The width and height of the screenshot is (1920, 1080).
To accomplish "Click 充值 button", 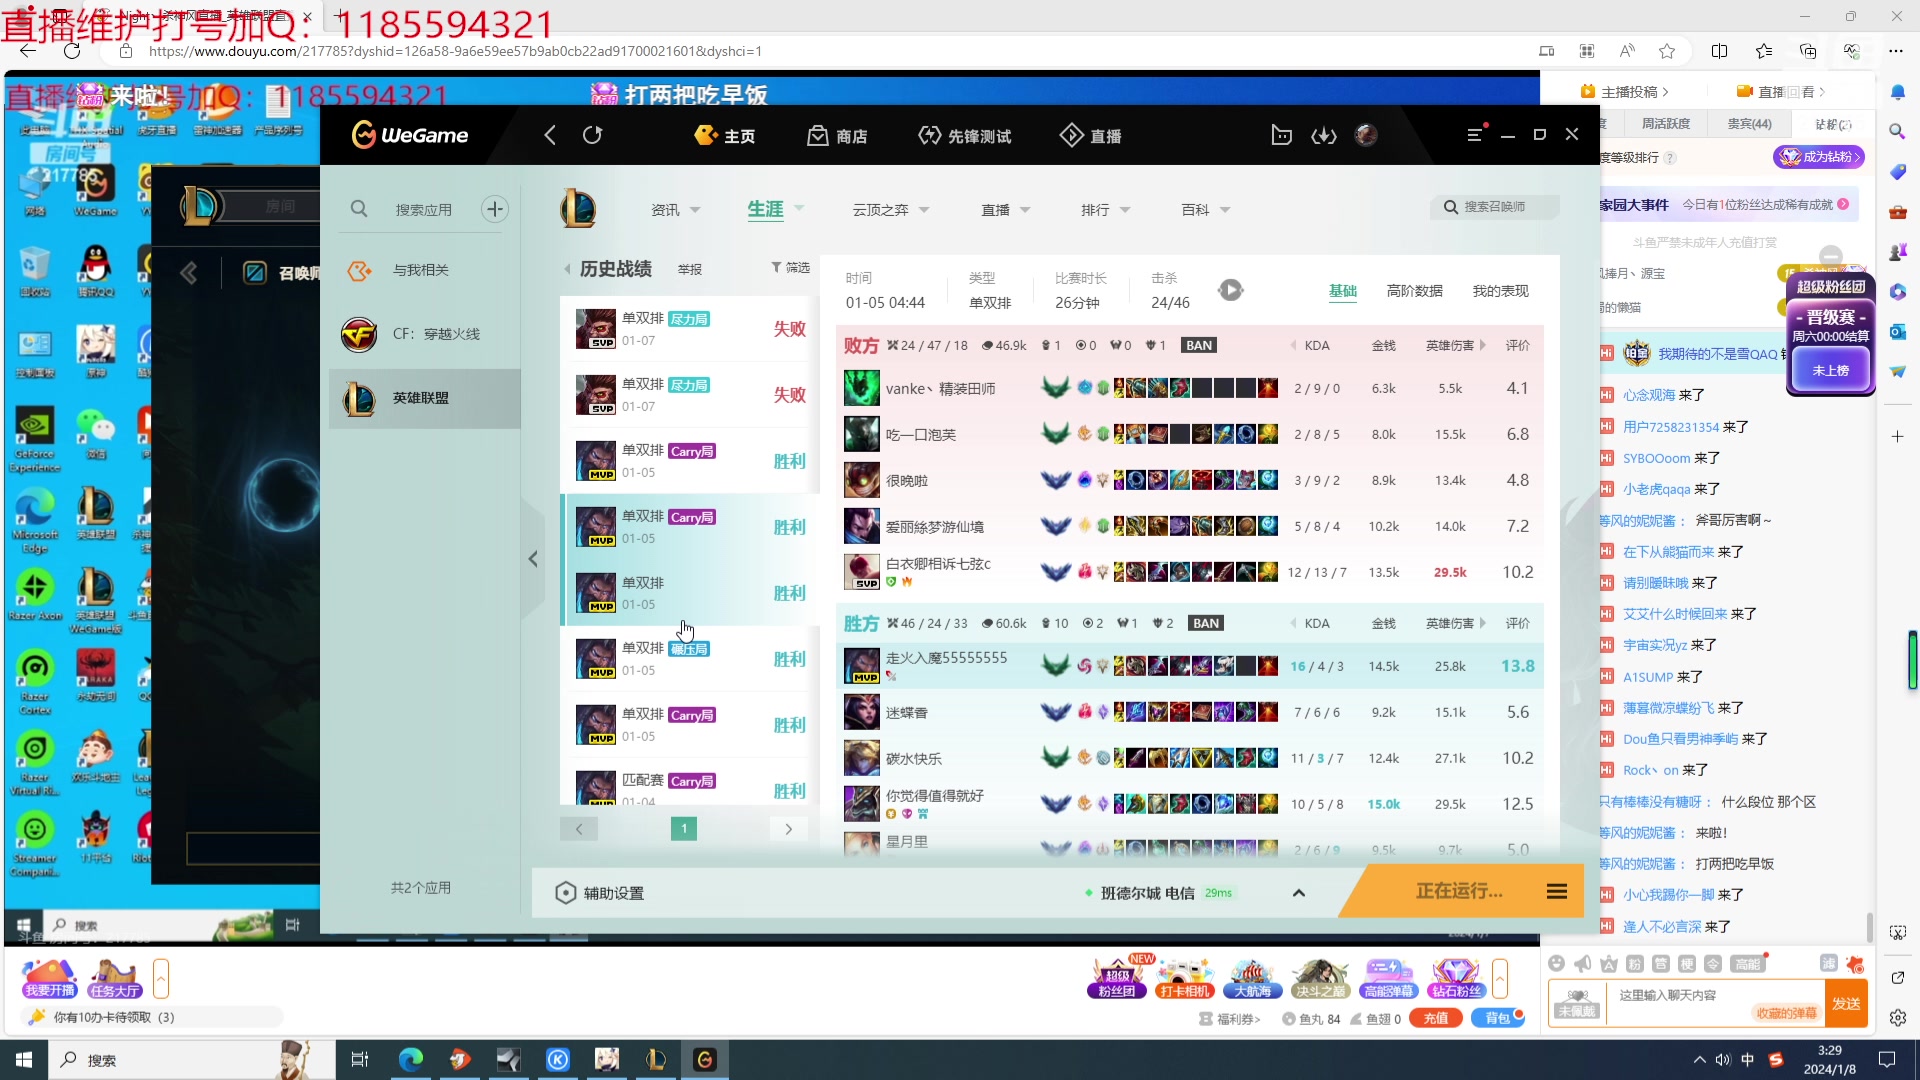I will (x=1435, y=1018).
